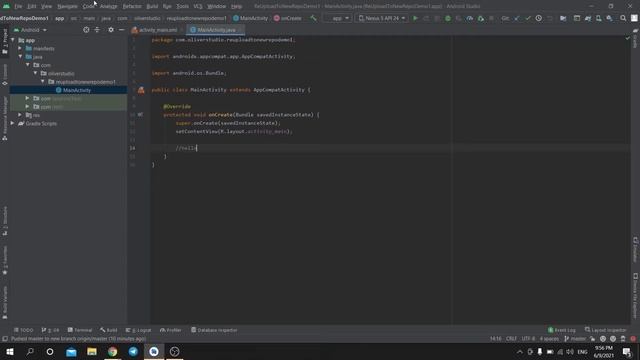Click Collapse All icon in Project panel
Screen dimensions: 640x360
[x=97, y=30]
